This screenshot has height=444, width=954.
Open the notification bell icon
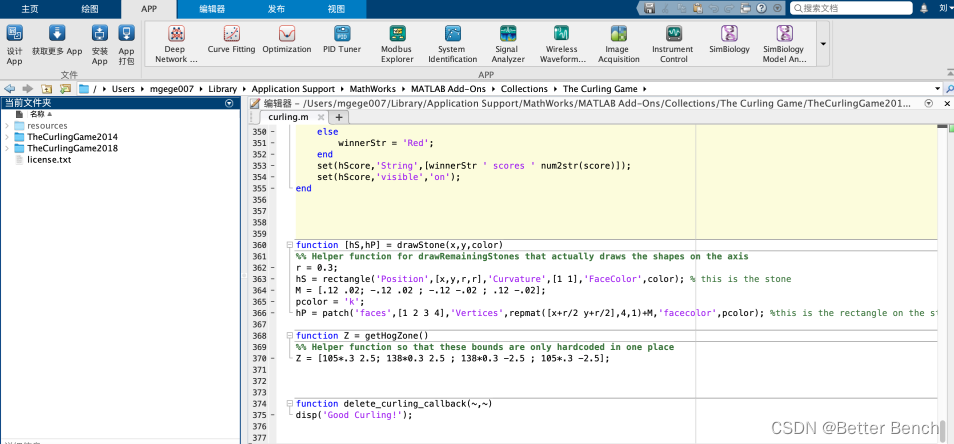point(924,9)
